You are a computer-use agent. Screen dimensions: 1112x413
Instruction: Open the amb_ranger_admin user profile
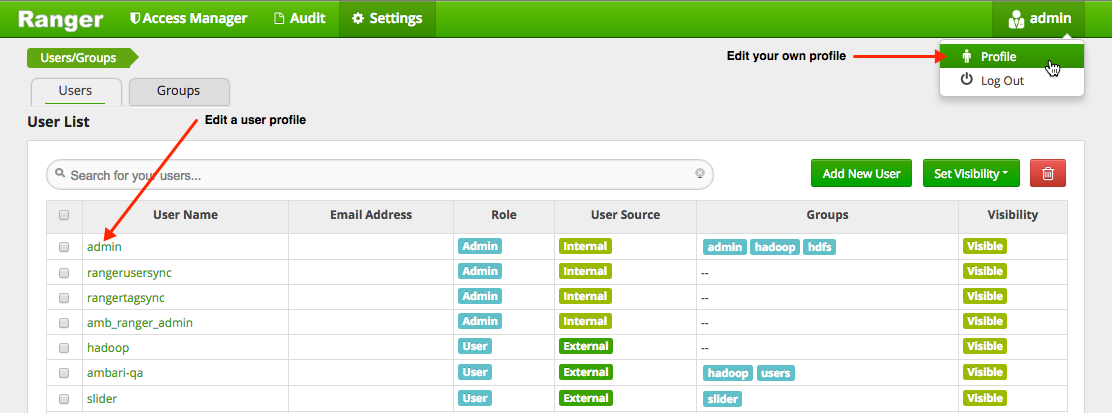coord(139,322)
